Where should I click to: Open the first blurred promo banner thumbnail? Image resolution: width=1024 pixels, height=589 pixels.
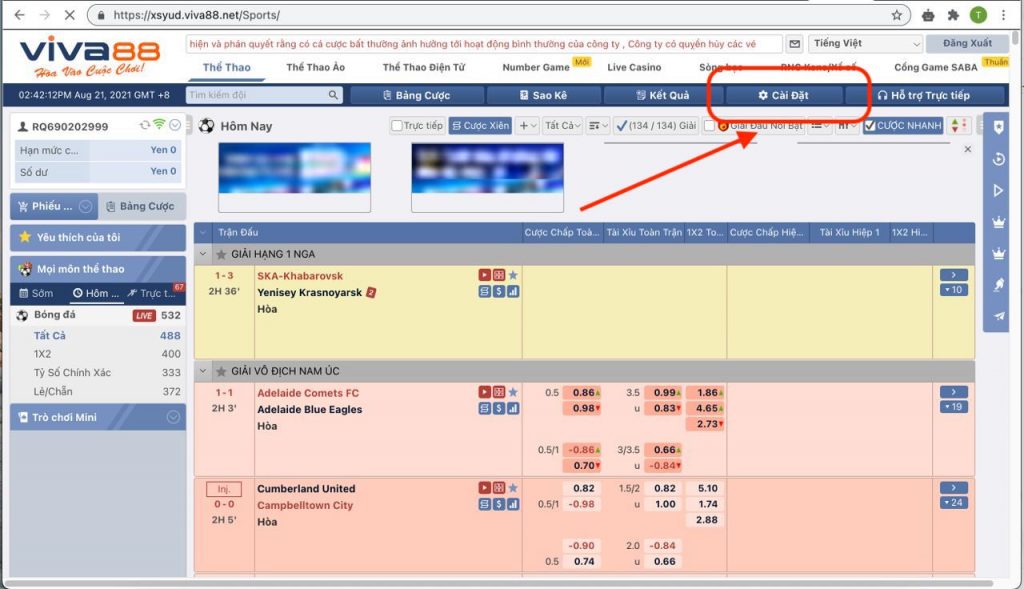pos(295,177)
